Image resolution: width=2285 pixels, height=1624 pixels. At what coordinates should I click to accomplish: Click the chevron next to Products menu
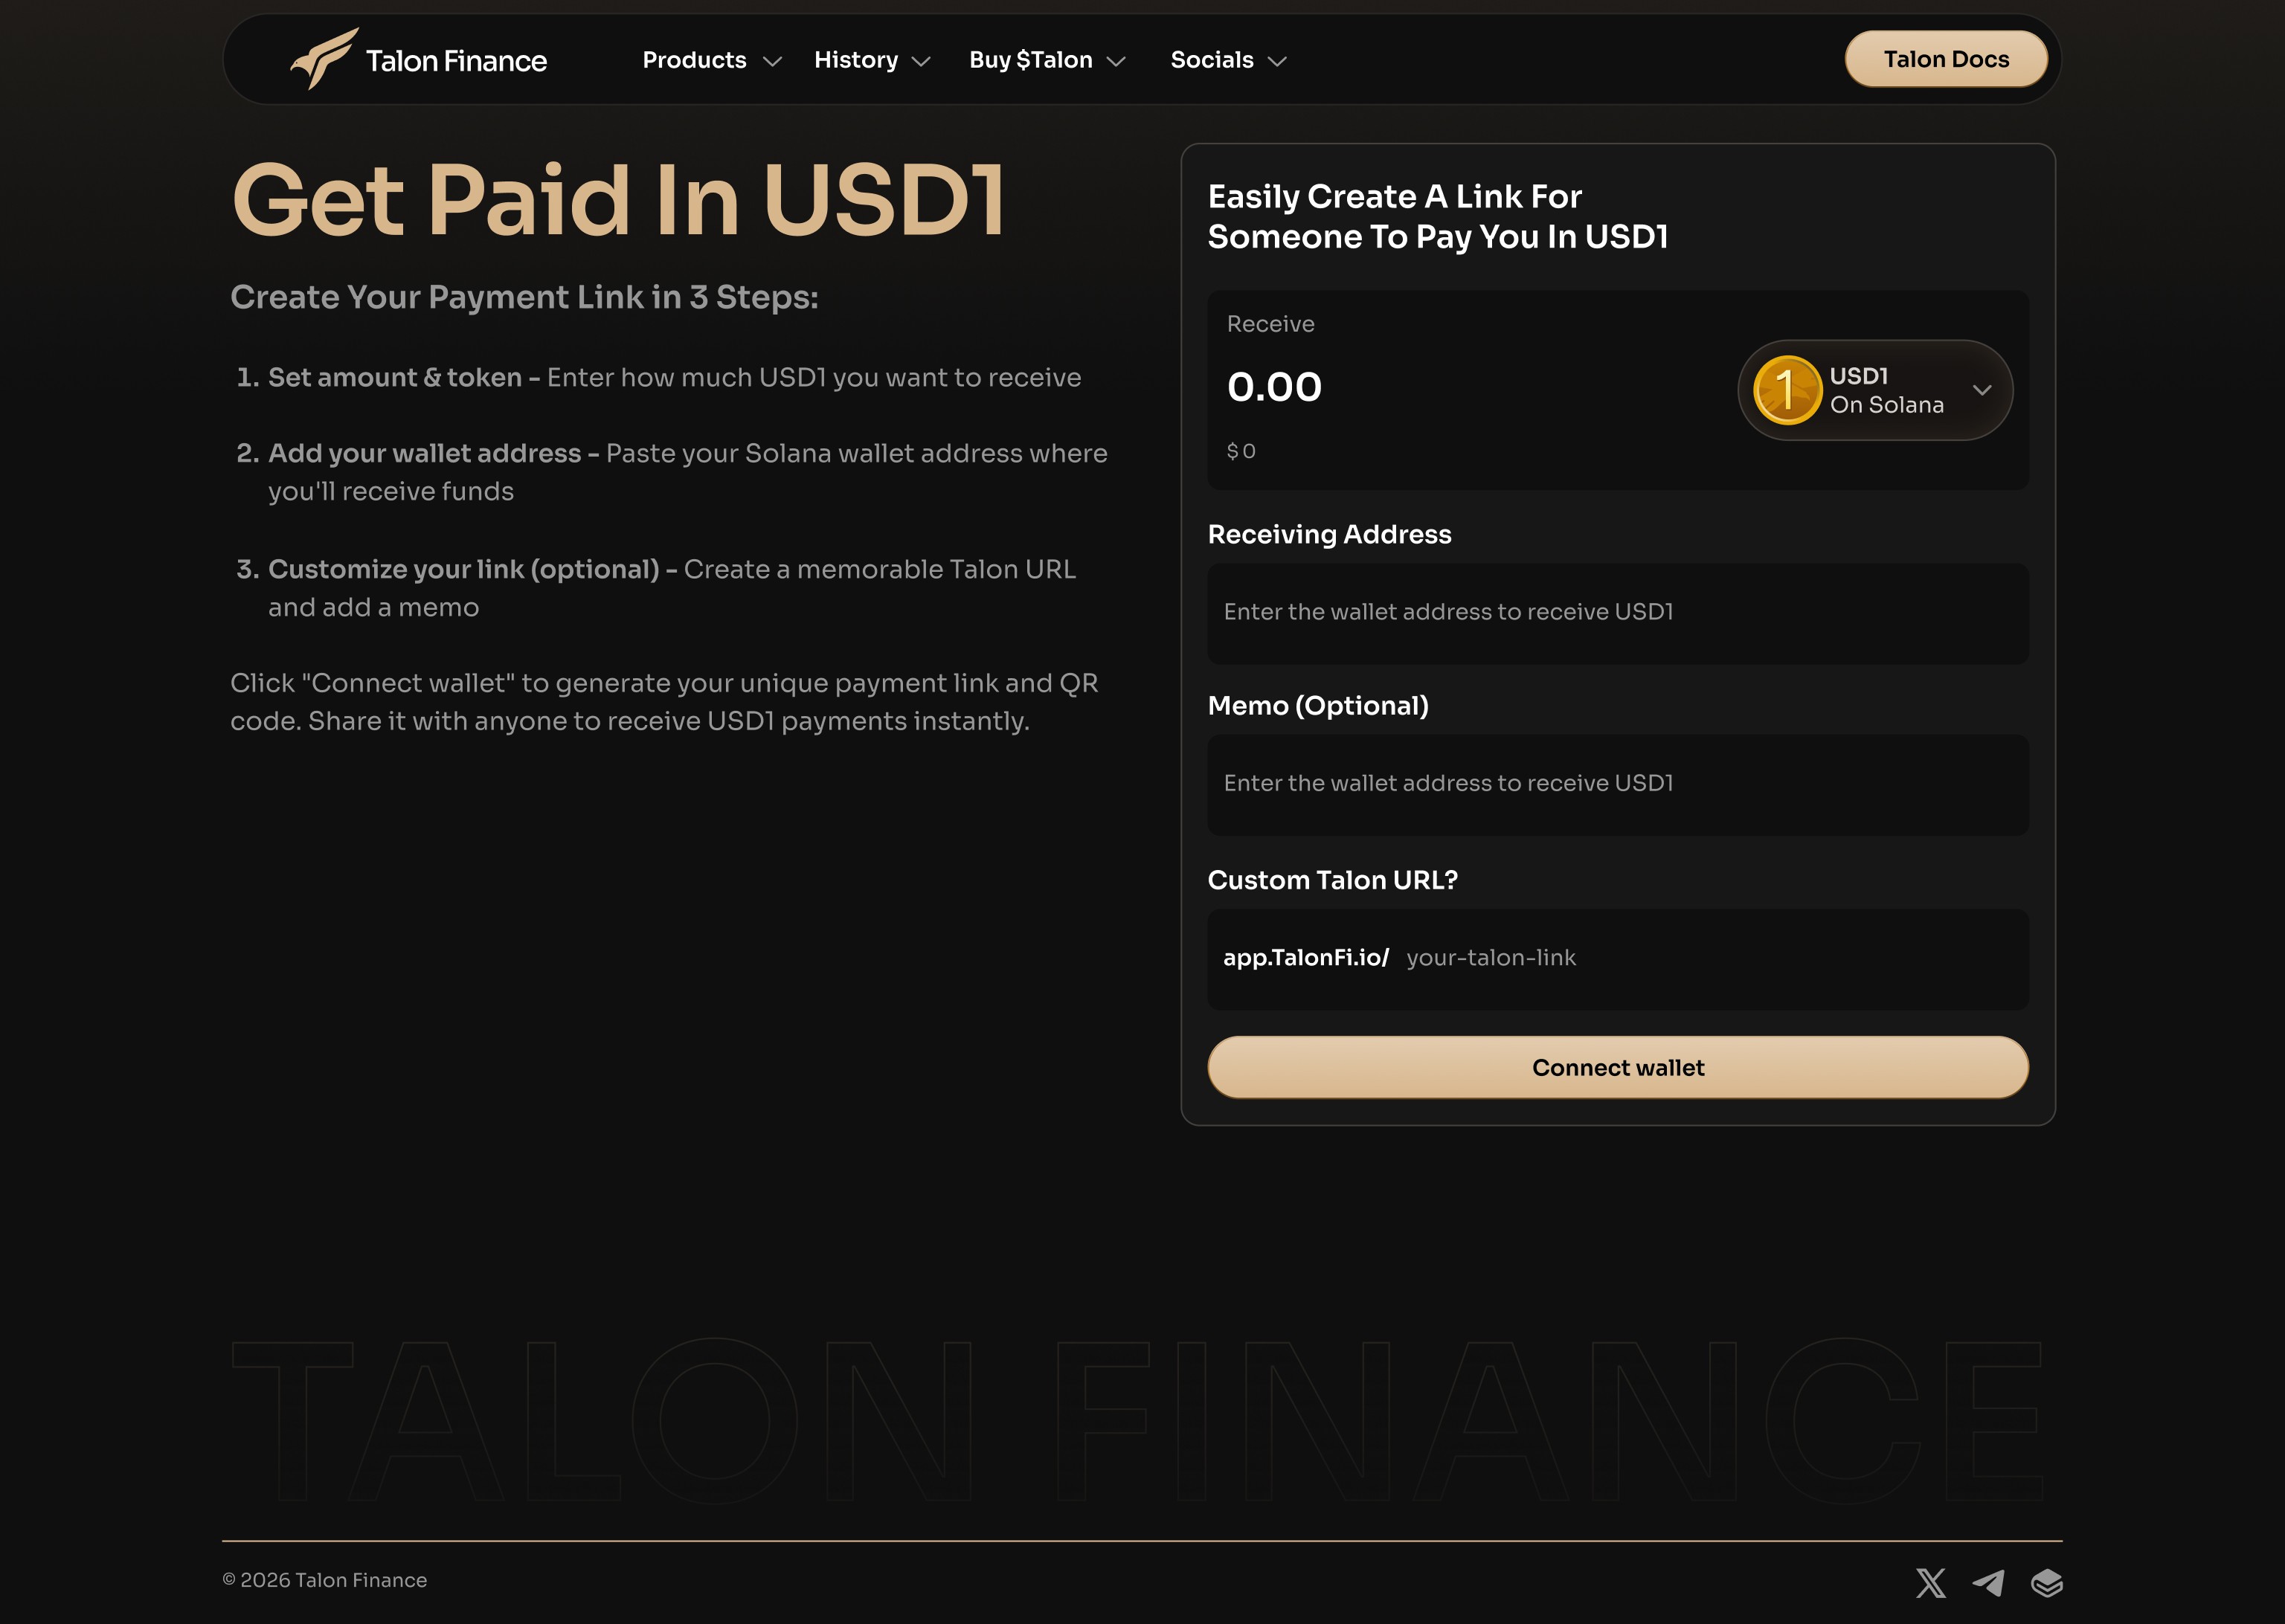coord(771,61)
